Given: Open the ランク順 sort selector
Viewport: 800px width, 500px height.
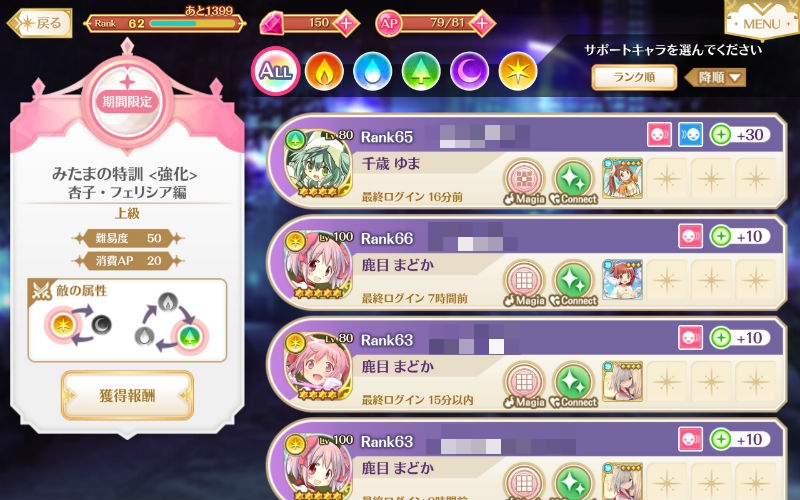Looking at the screenshot, I should coord(634,78).
